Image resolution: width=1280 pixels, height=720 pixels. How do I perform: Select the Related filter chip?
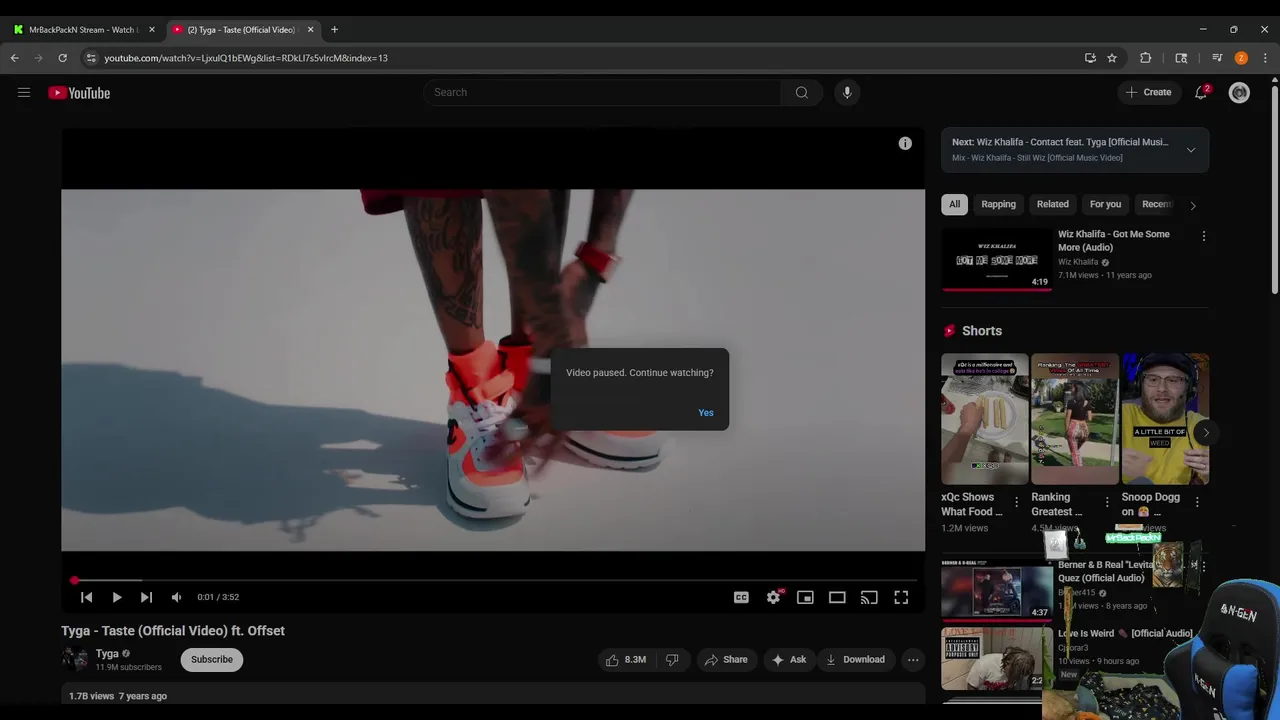tap(1052, 204)
